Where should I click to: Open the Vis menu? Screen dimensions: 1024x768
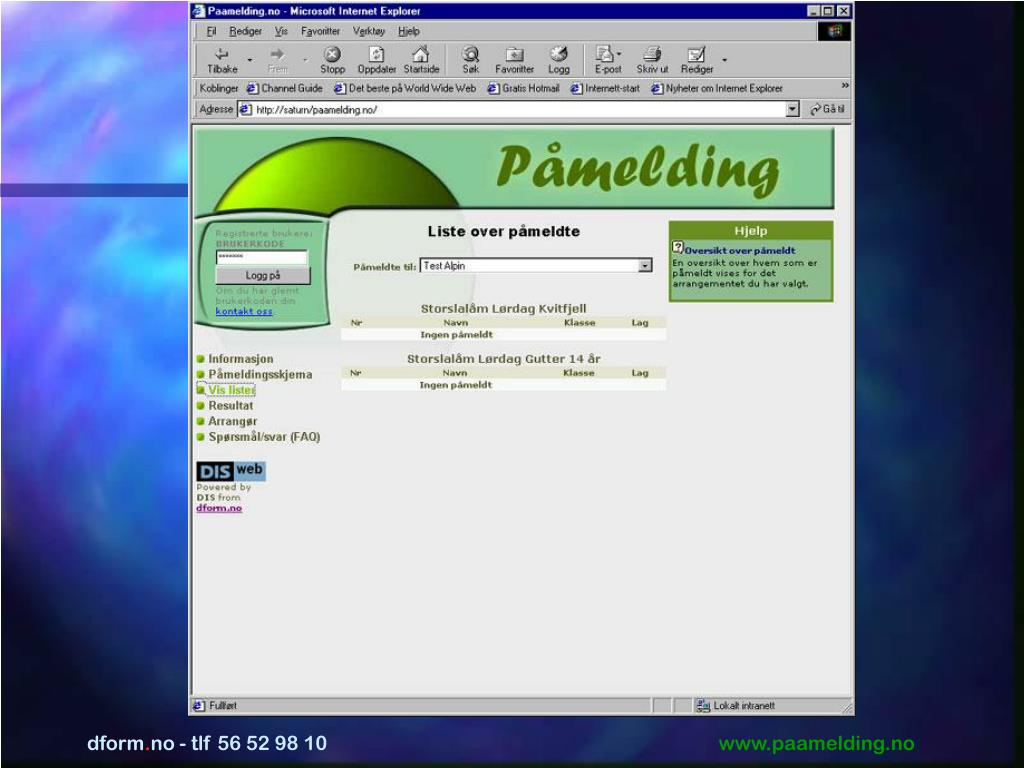tap(281, 31)
